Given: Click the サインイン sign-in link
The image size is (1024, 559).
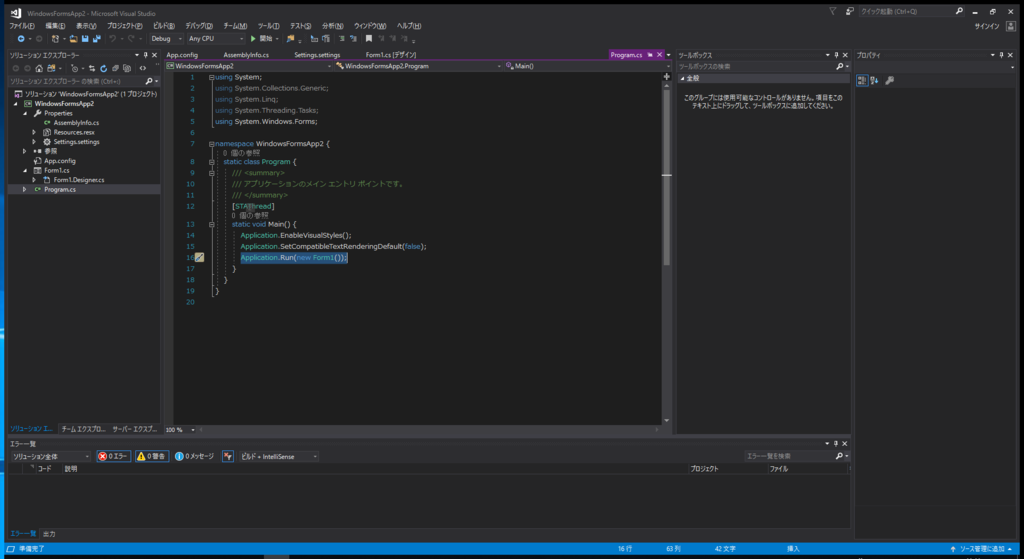Looking at the screenshot, I should 986,26.
